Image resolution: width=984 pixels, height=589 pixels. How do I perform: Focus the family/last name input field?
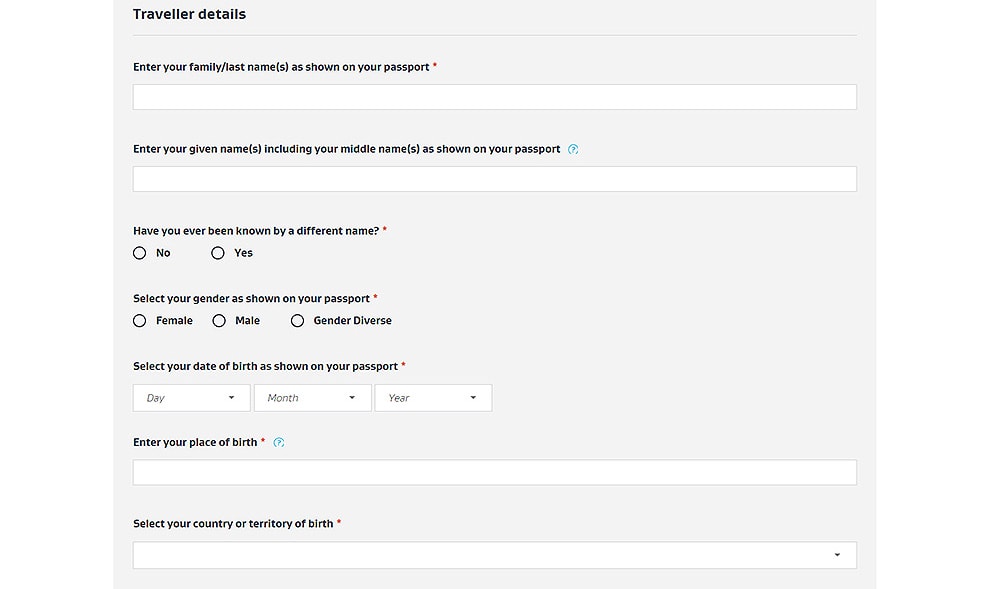click(x=495, y=97)
